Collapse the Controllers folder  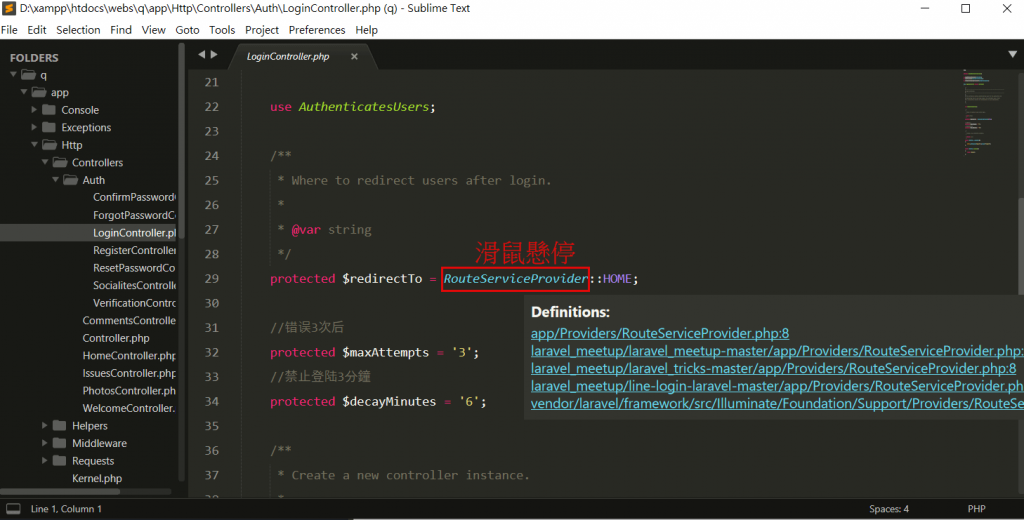point(45,162)
